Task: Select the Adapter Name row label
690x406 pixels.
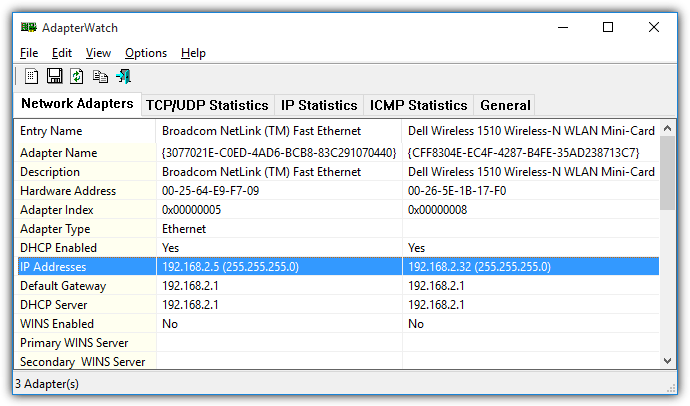Action: click(59, 153)
